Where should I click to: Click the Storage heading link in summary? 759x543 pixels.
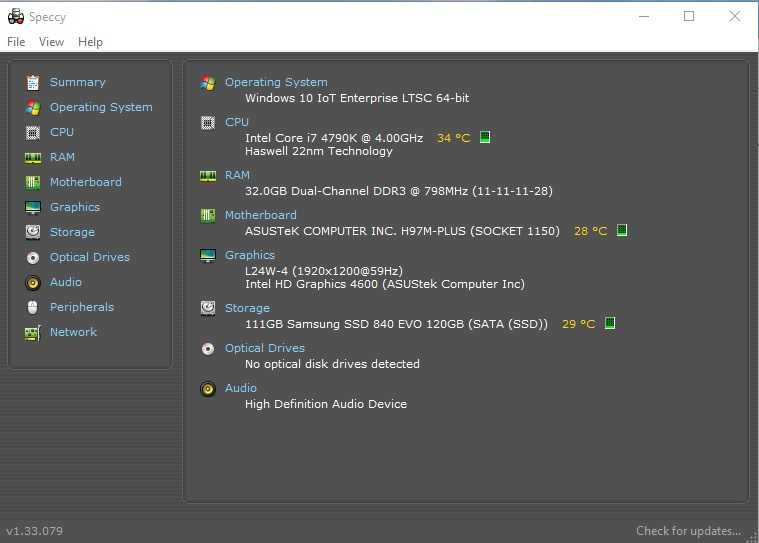pos(247,308)
